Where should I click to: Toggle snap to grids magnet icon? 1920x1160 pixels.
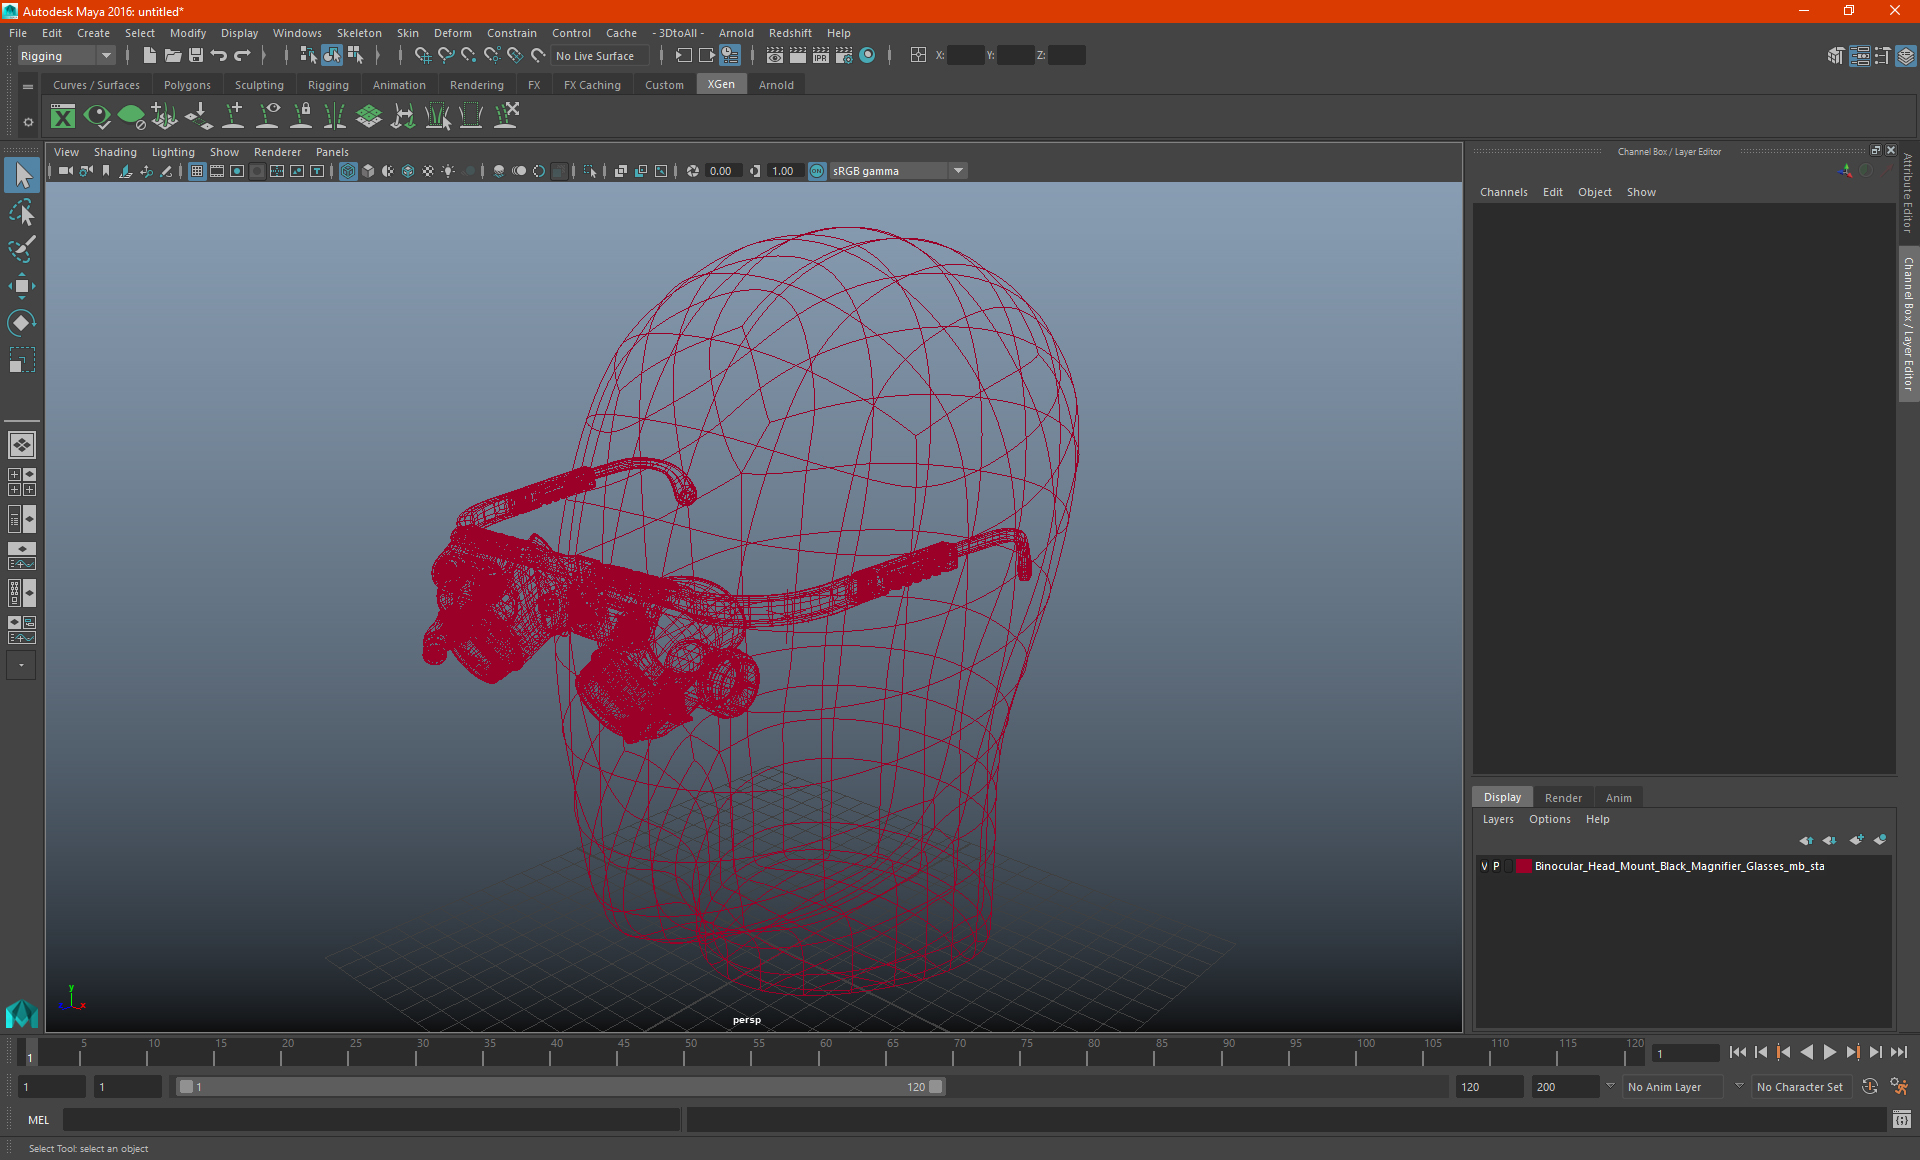pos(422,56)
